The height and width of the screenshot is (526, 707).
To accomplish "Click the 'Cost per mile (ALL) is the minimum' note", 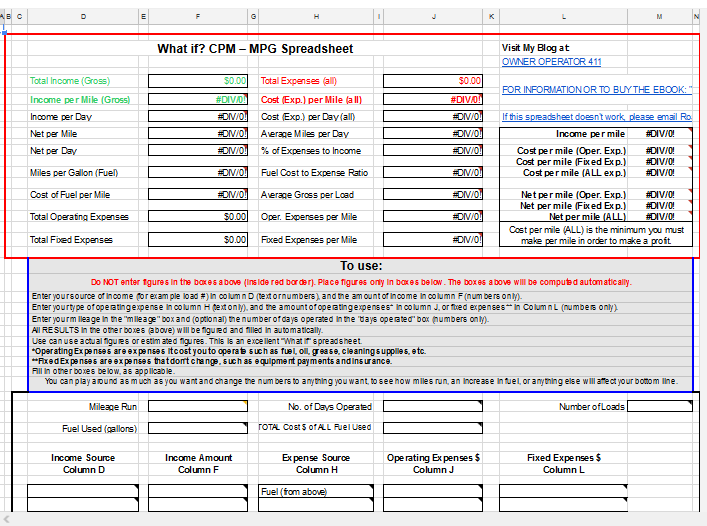I will [x=596, y=235].
